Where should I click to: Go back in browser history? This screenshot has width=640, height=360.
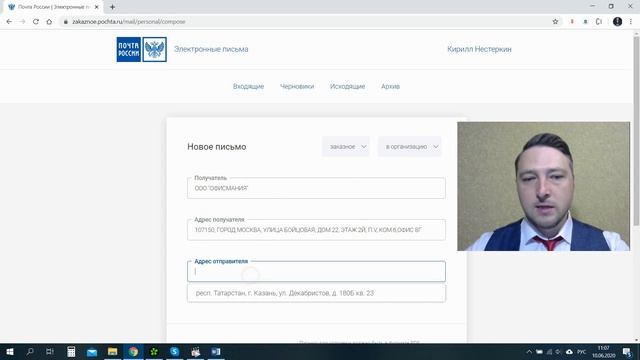pyautogui.click(x=9, y=22)
